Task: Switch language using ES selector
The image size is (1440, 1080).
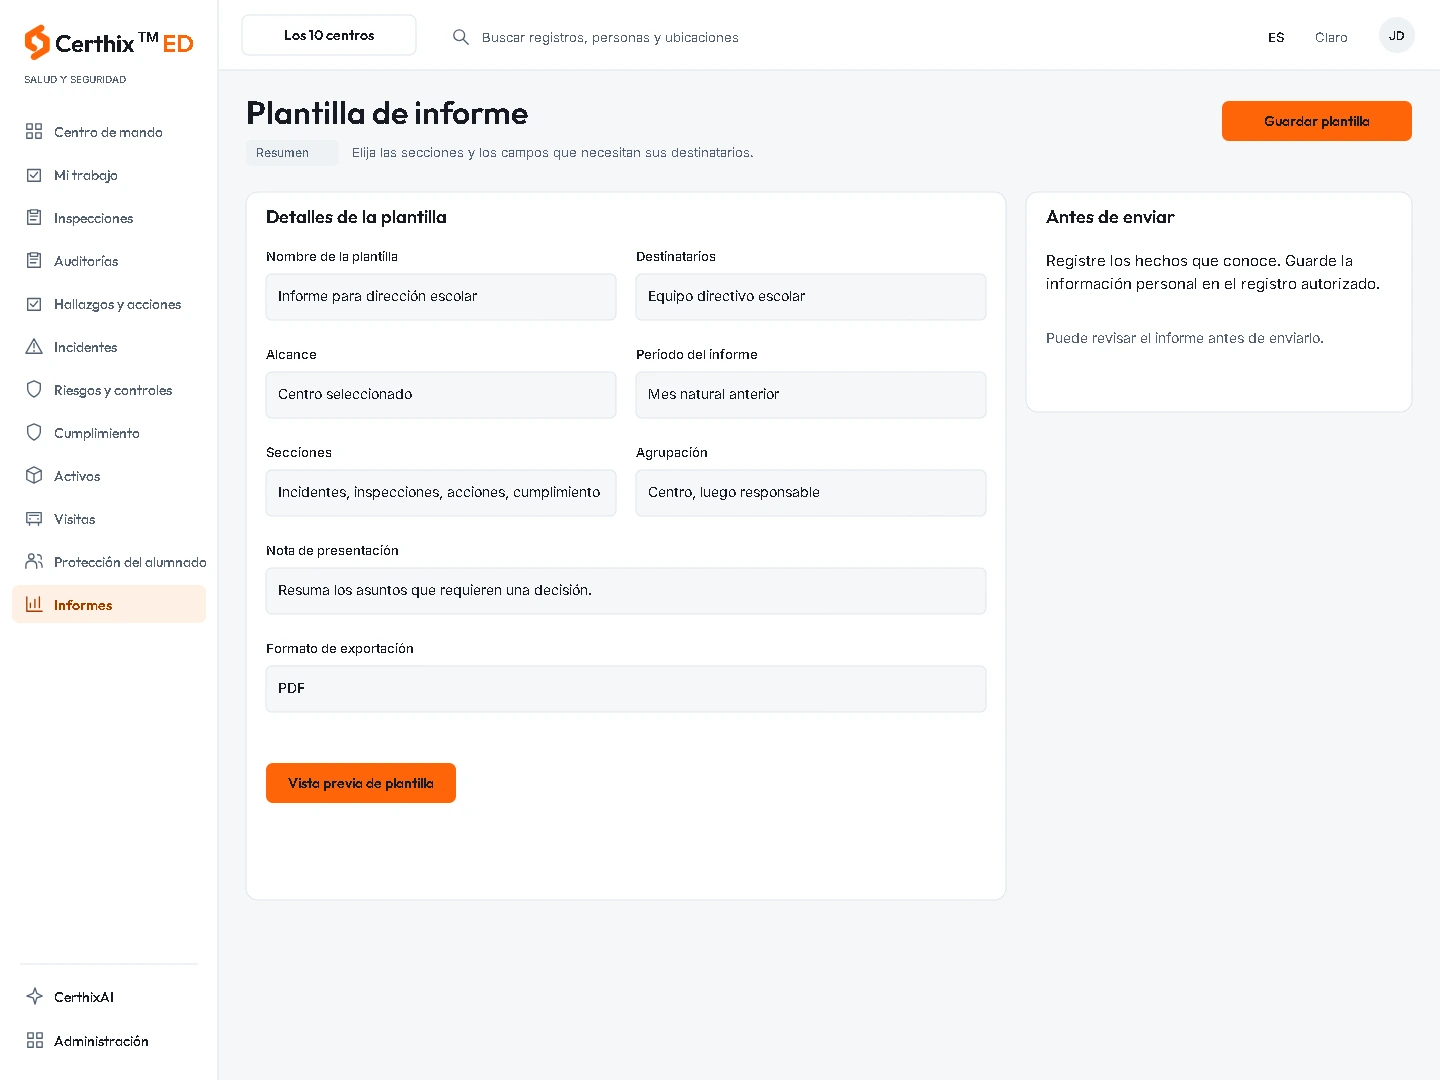Action: coord(1276,37)
